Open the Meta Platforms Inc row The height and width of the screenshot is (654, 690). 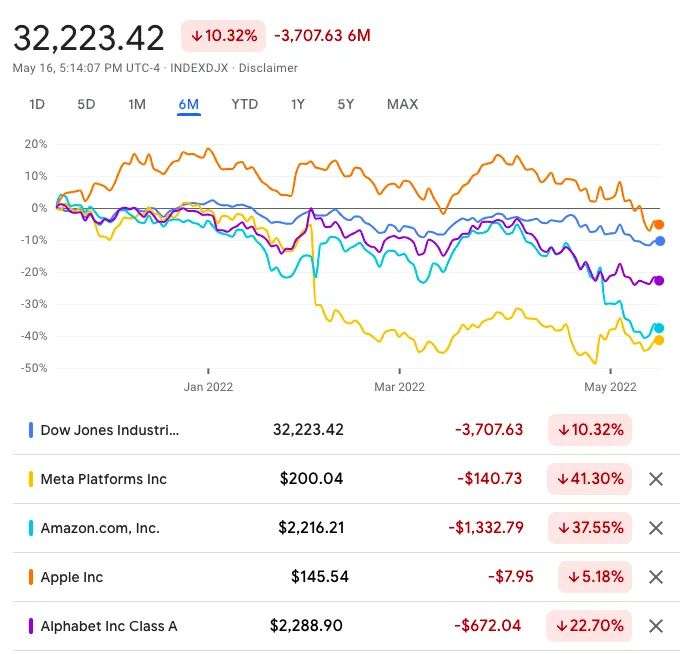point(104,479)
